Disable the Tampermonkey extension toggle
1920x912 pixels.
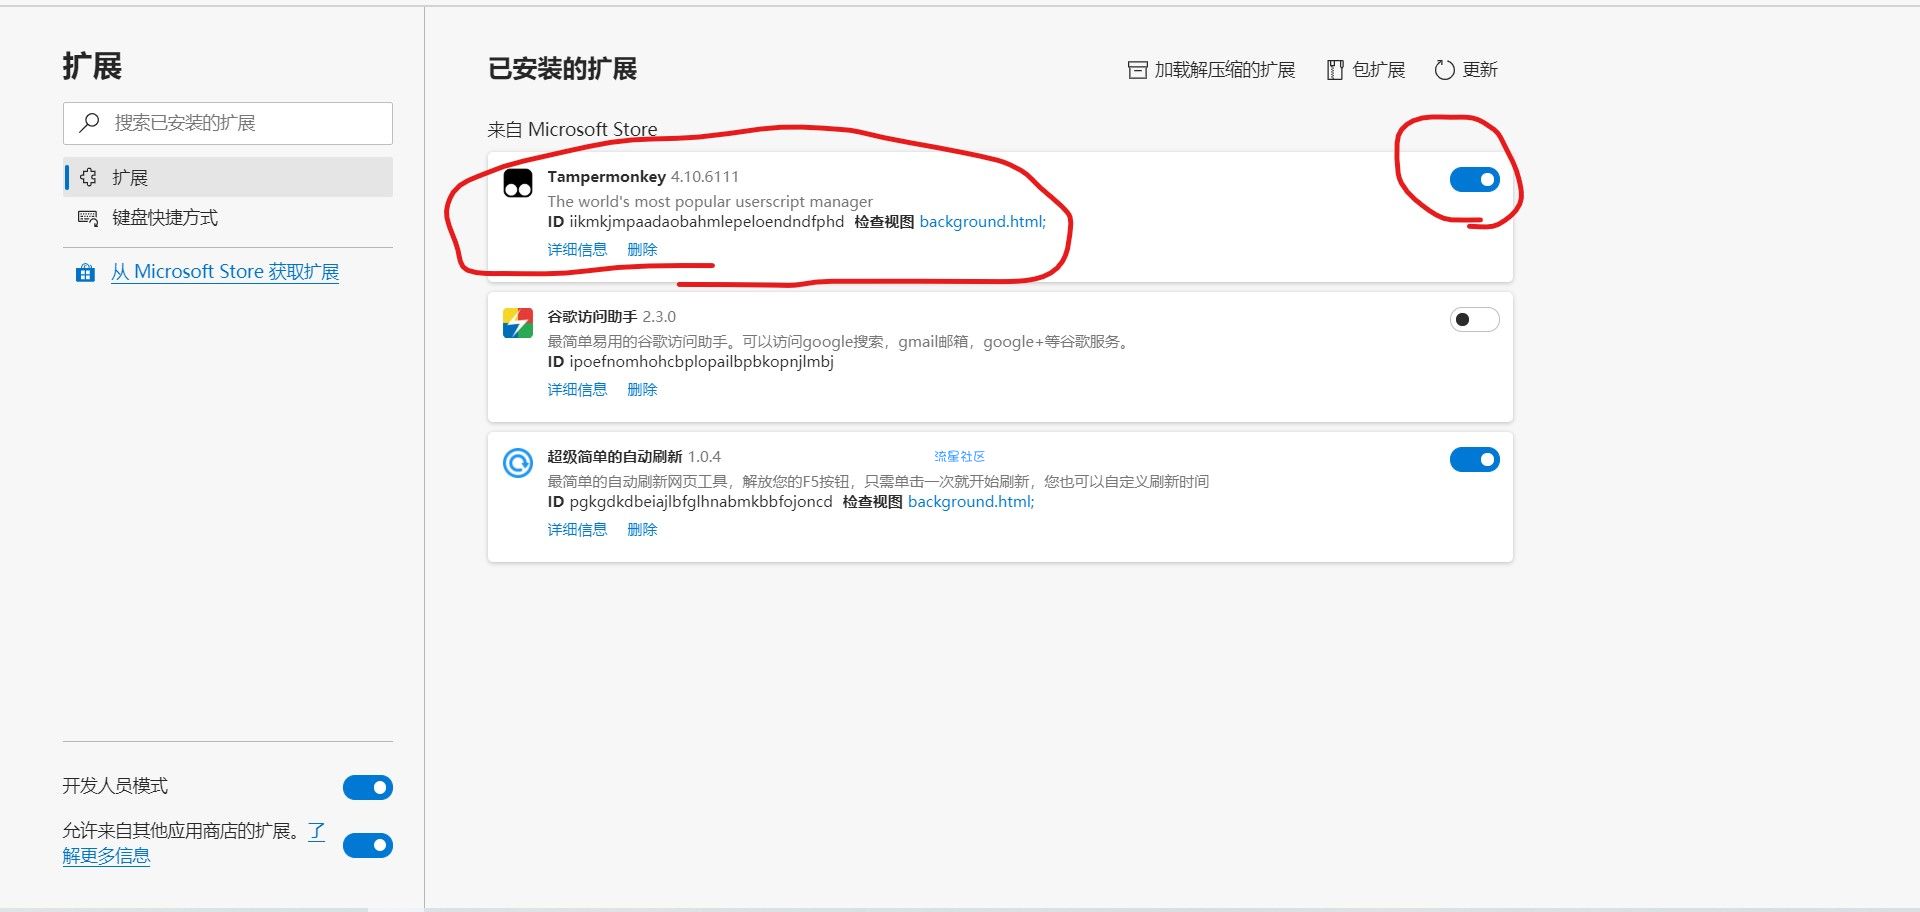click(x=1475, y=180)
